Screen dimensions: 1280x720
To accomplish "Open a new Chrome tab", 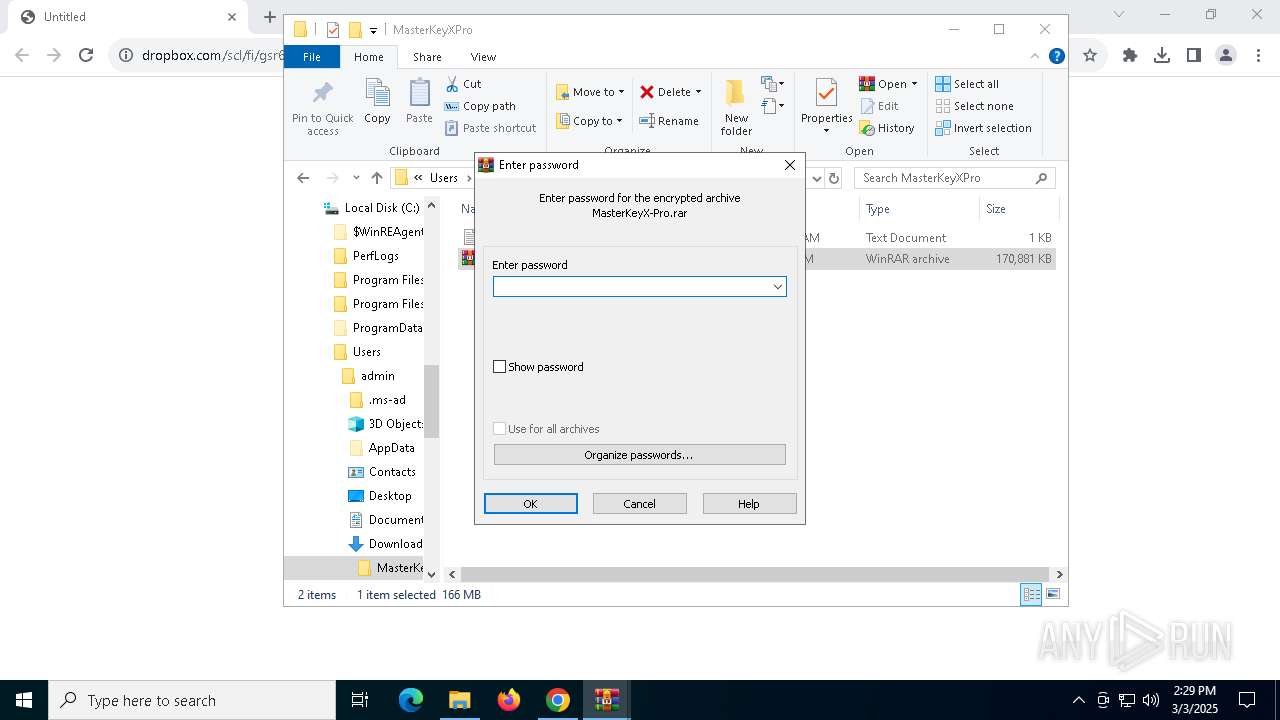I will [269, 17].
